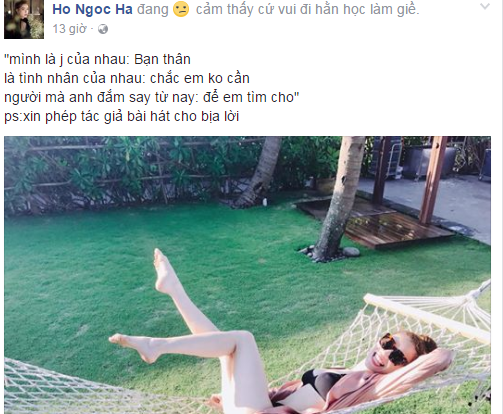Image resolution: width=503 pixels, height=414 pixels.
Task: Click the woman's sunglasses in the photo
Action: click(393, 350)
